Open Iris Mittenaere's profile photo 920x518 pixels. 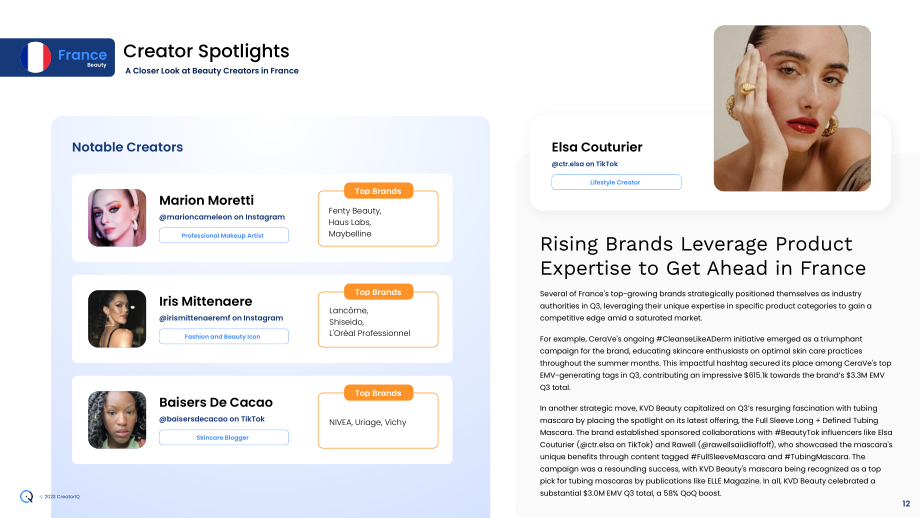click(117, 319)
